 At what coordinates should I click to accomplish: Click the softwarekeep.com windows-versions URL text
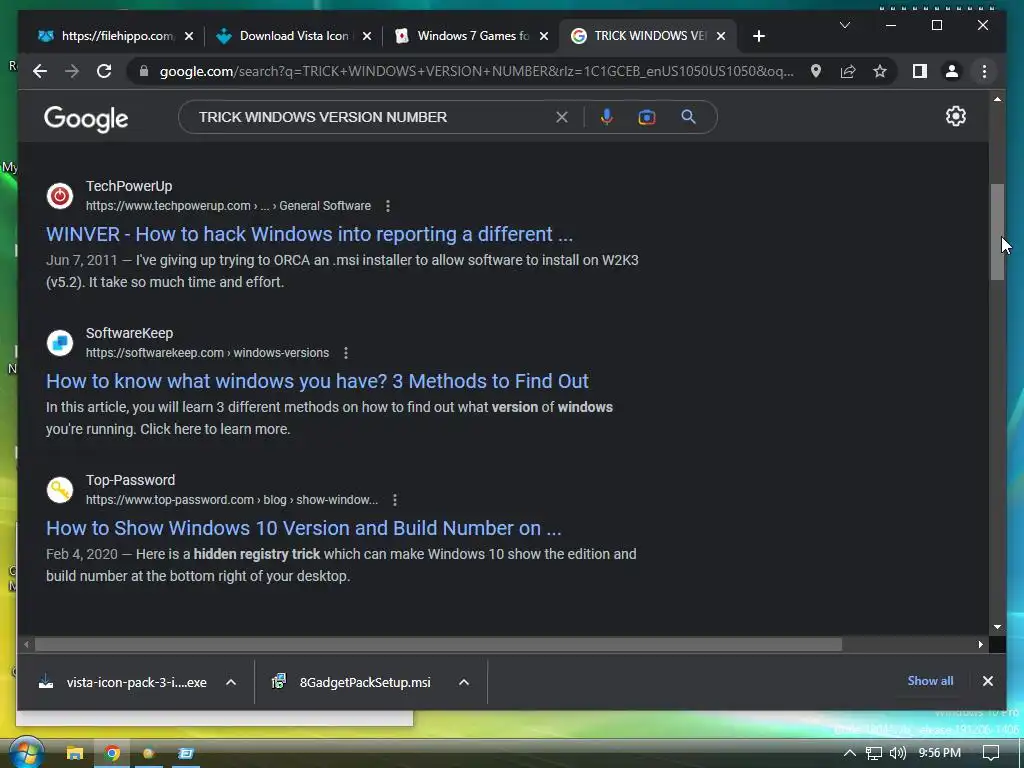click(x=207, y=353)
